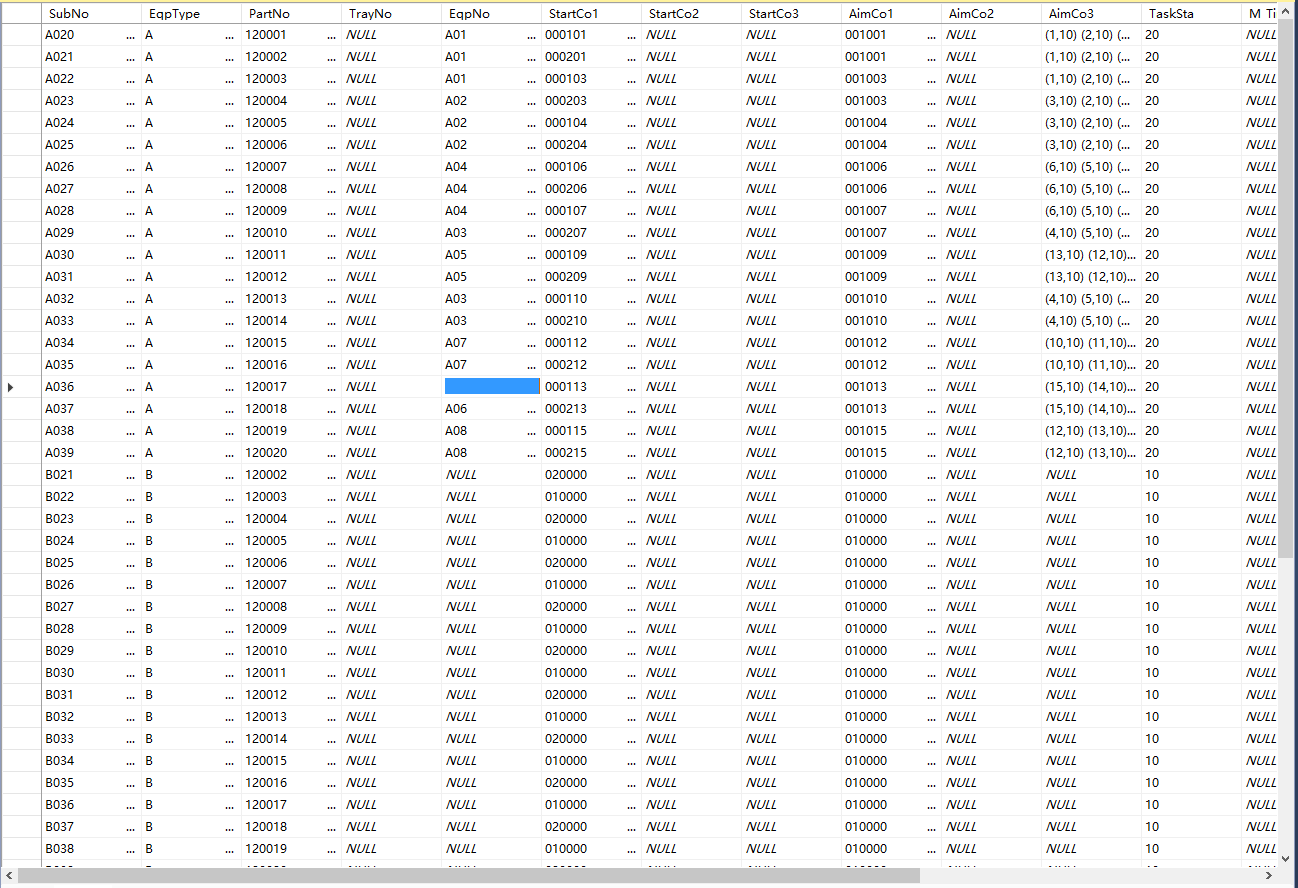
Task: Click the vertical scrollbar up arrow
Action: tap(1286, 13)
